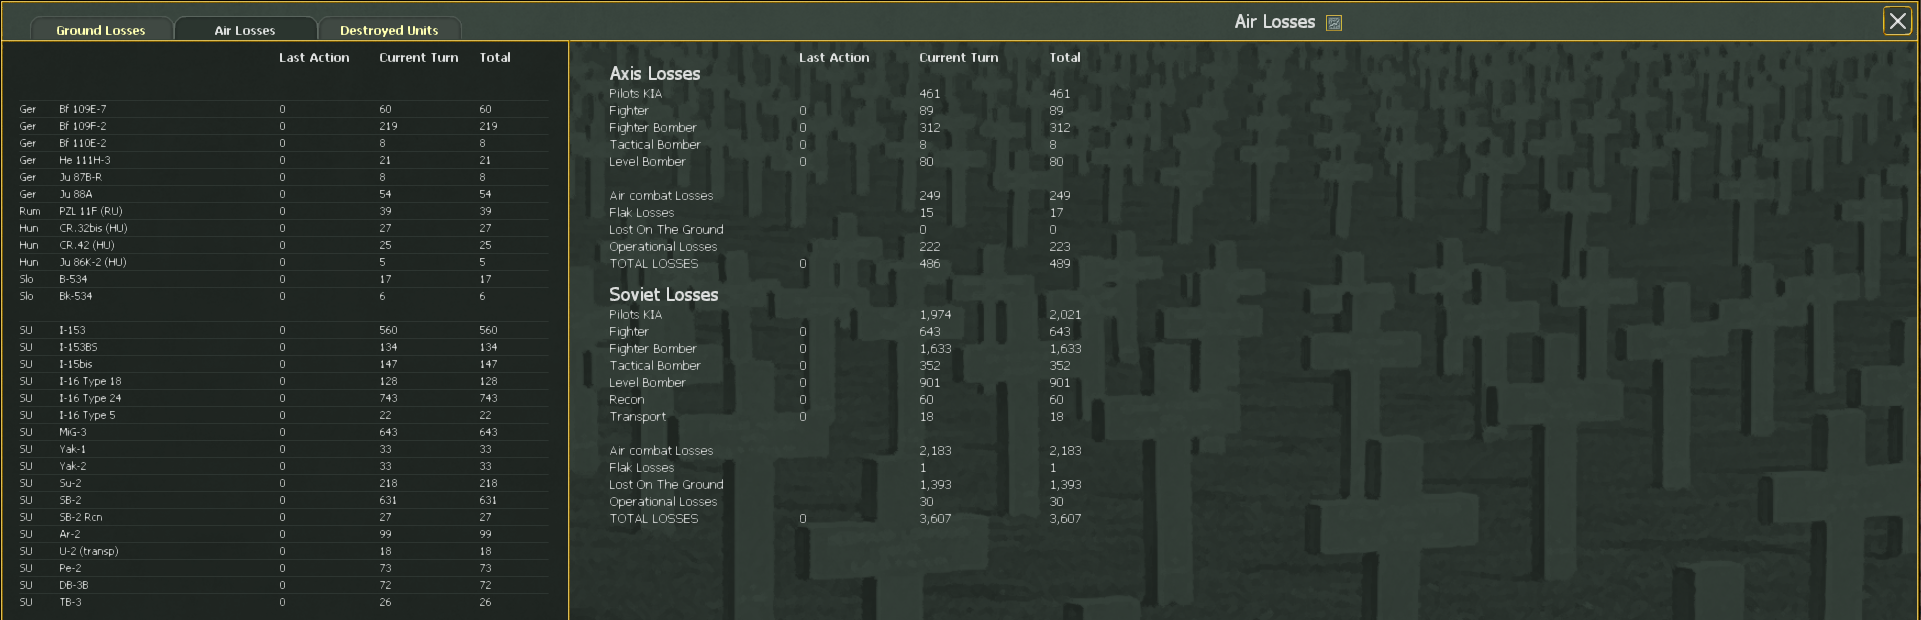Click Axis TOTAL LOSSES total 489
The height and width of the screenshot is (620, 1921).
(1060, 264)
